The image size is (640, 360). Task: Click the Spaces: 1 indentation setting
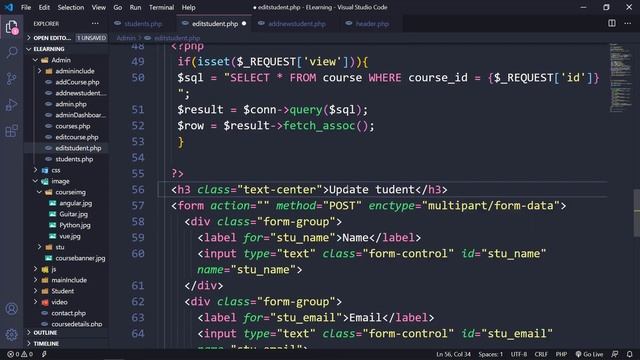point(490,354)
